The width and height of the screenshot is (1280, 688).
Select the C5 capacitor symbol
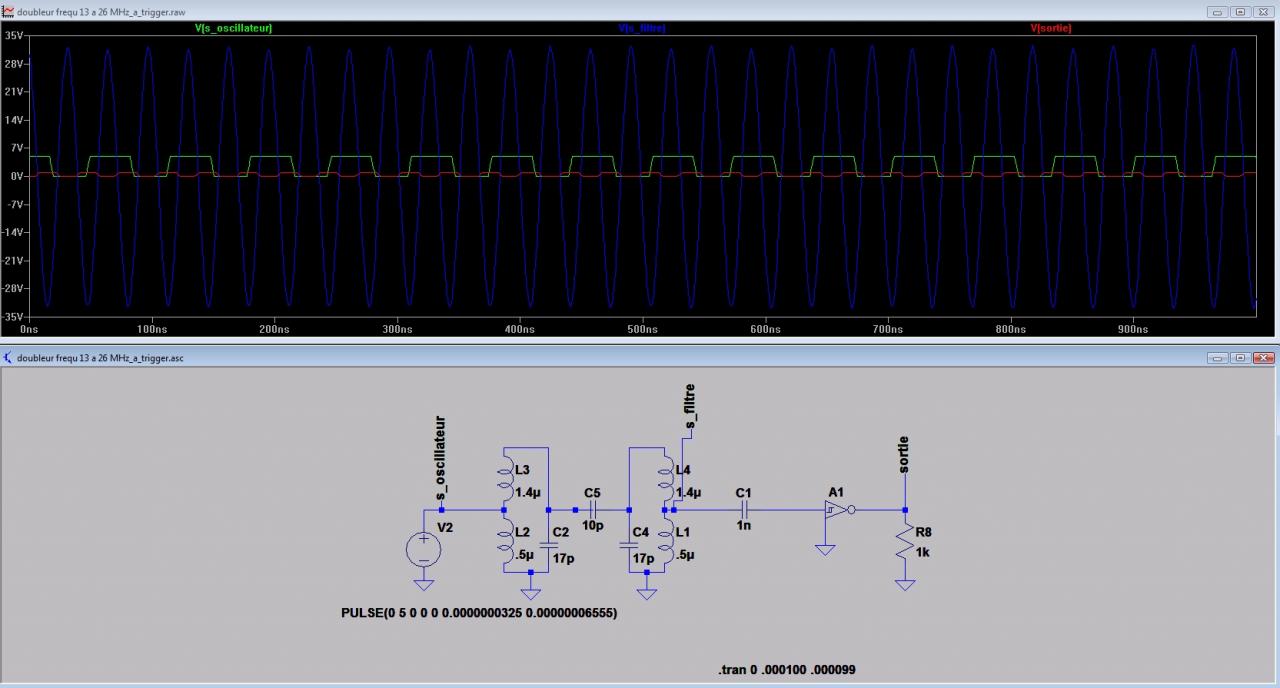(591, 509)
